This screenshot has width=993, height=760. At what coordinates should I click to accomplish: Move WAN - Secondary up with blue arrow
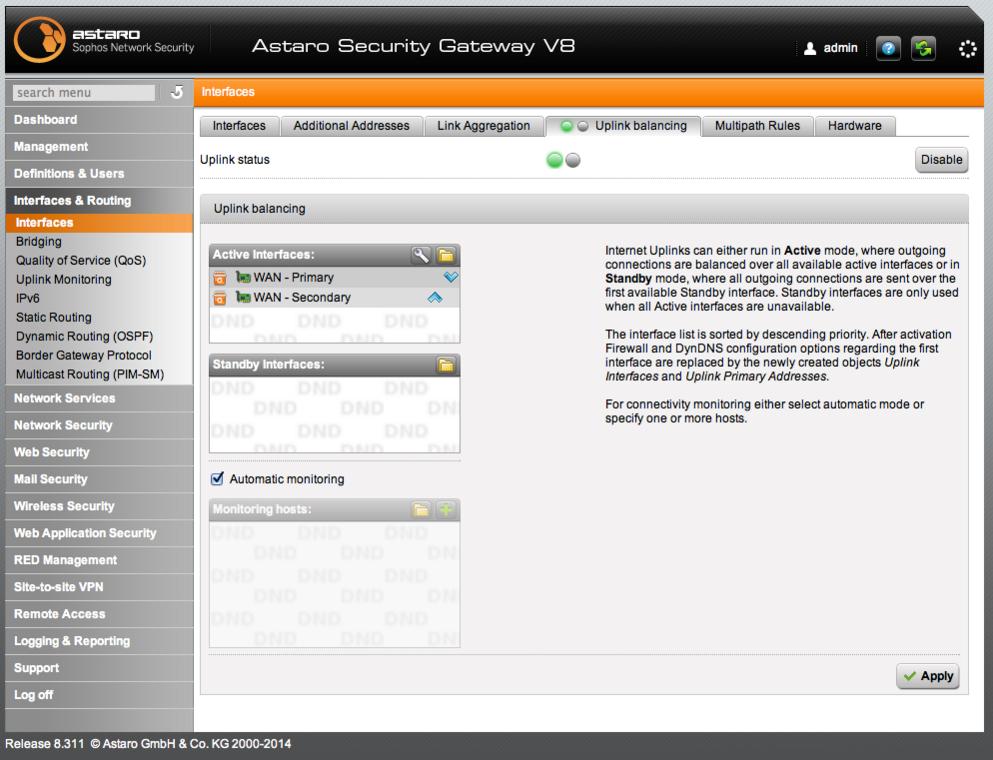(x=435, y=297)
